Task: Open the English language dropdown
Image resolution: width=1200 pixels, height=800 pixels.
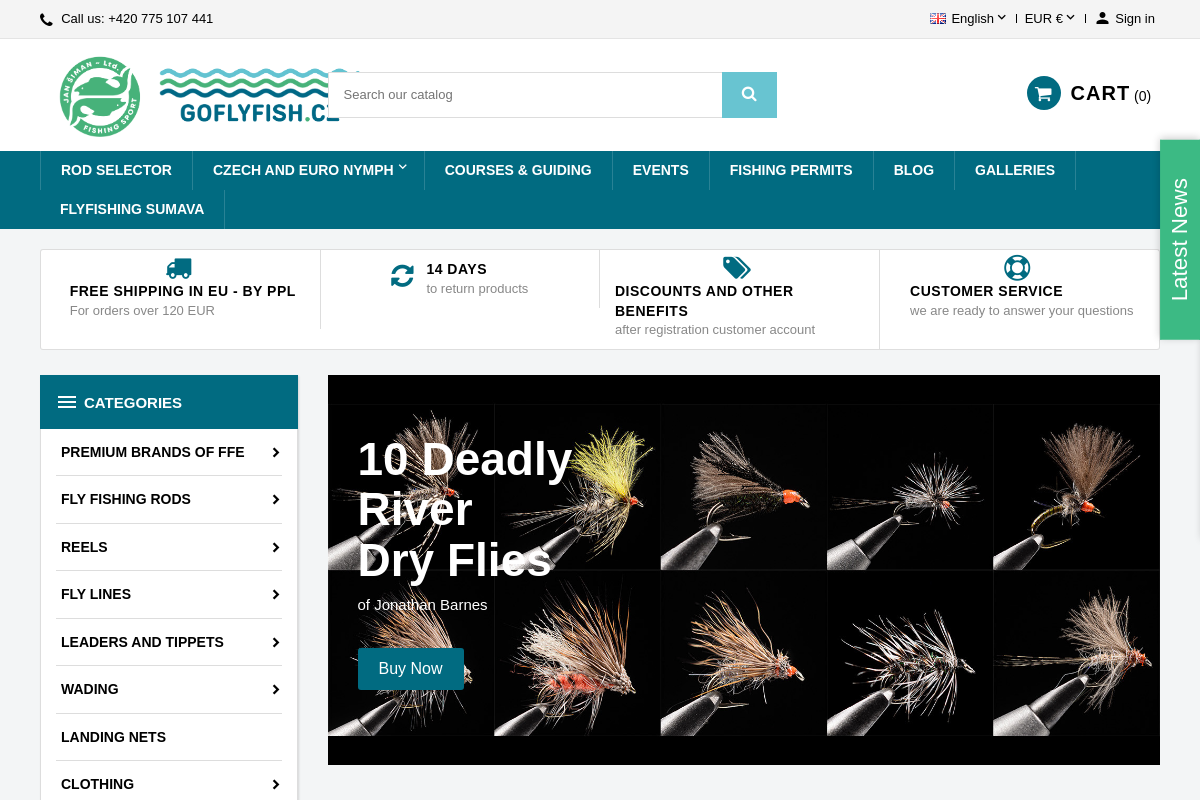Action: coord(968,18)
